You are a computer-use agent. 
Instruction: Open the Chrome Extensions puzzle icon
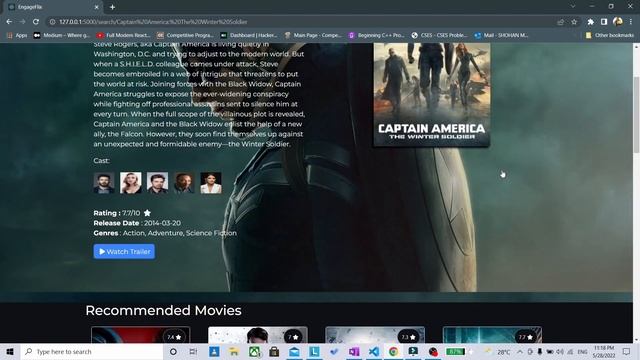click(x=591, y=22)
